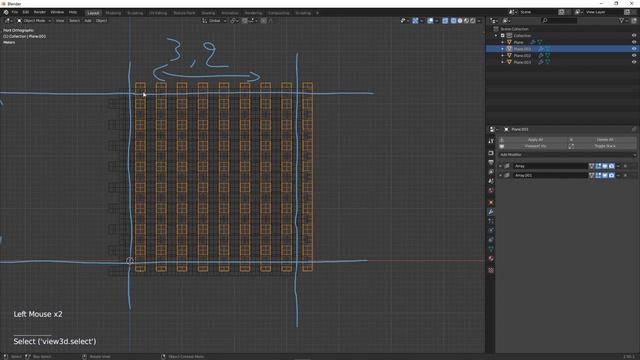Collapse the Collection tree item
The width and height of the screenshot is (640, 360).
(x=496, y=36)
